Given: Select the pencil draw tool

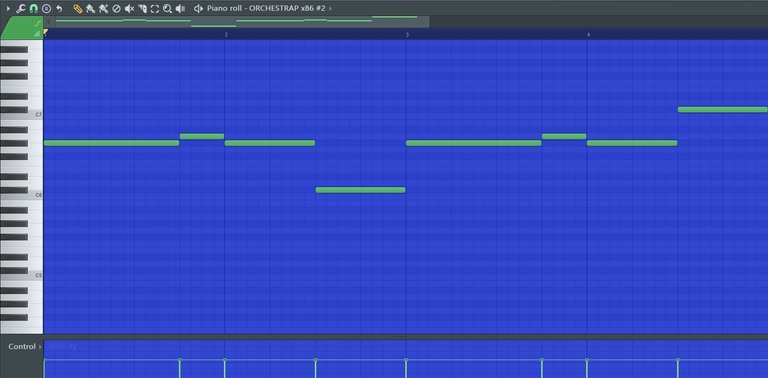Looking at the screenshot, I should point(77,8).
